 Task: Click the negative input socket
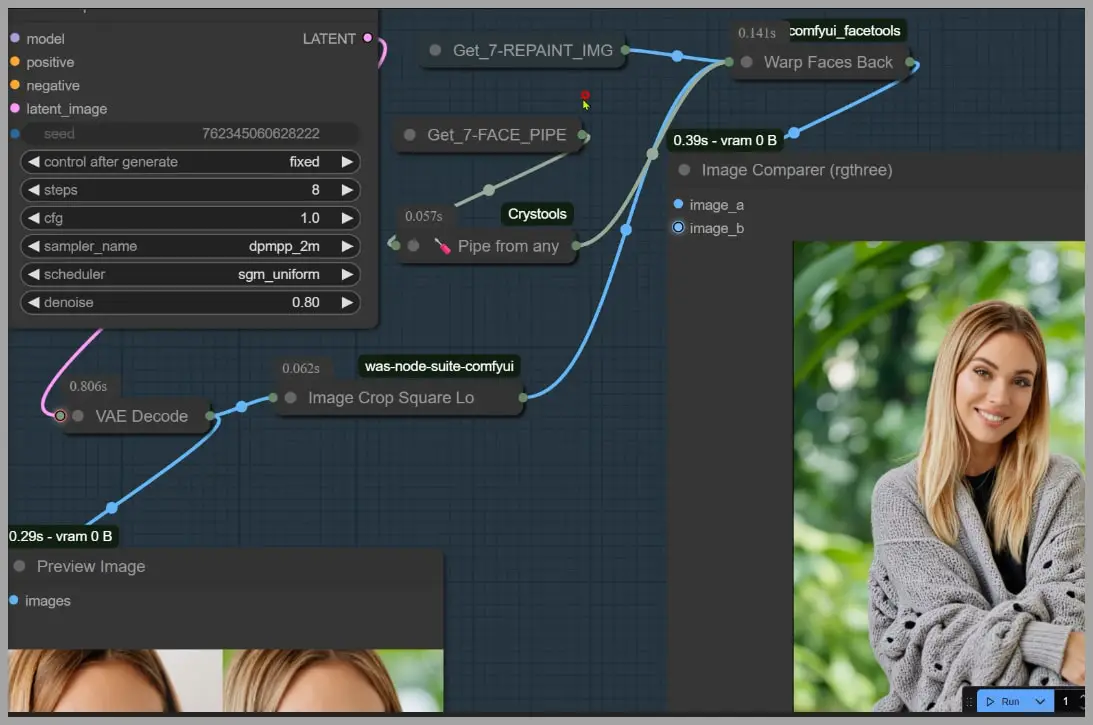pos(15,85)
